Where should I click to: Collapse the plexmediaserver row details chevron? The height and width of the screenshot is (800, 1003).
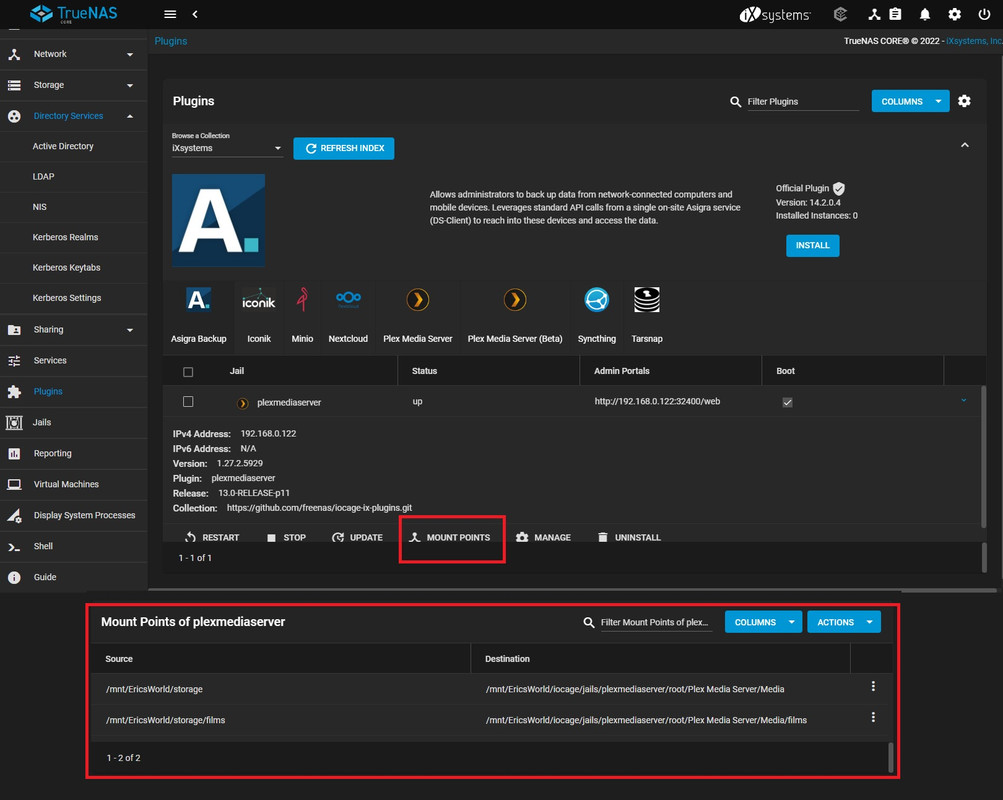pos(963,400)
